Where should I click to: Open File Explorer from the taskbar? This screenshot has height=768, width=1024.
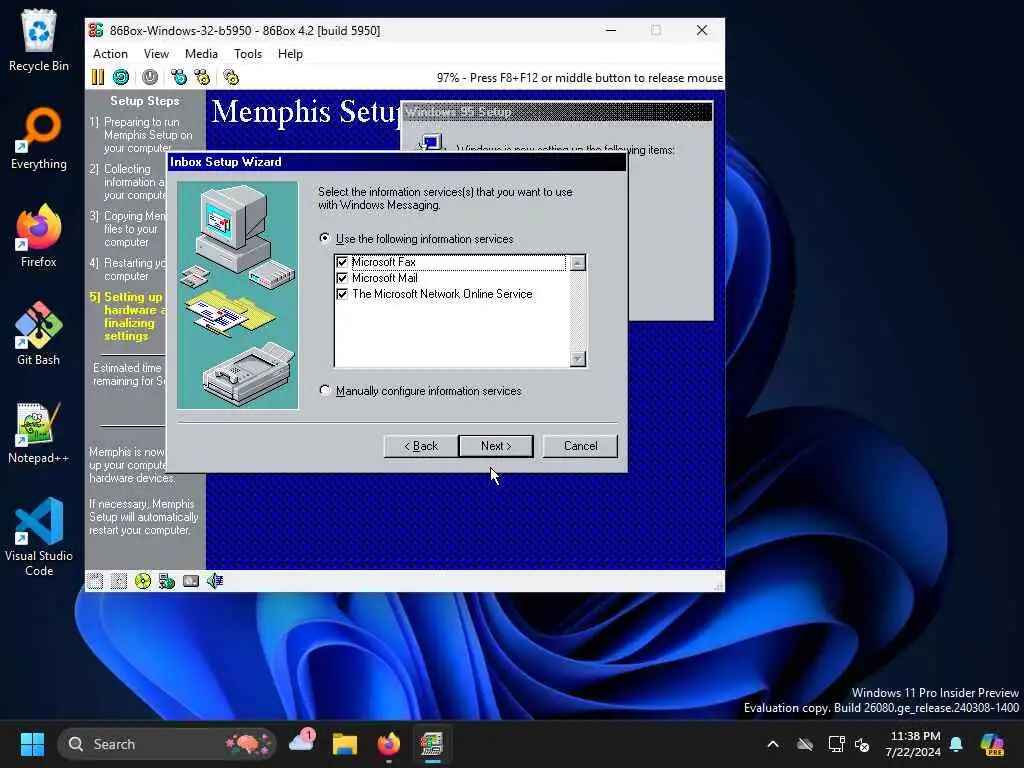(345, 744)
